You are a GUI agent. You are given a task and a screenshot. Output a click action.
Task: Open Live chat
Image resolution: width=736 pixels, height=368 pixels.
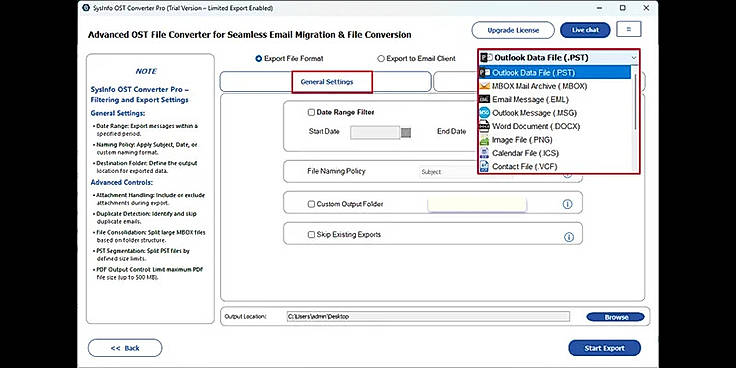pos(585,30)
